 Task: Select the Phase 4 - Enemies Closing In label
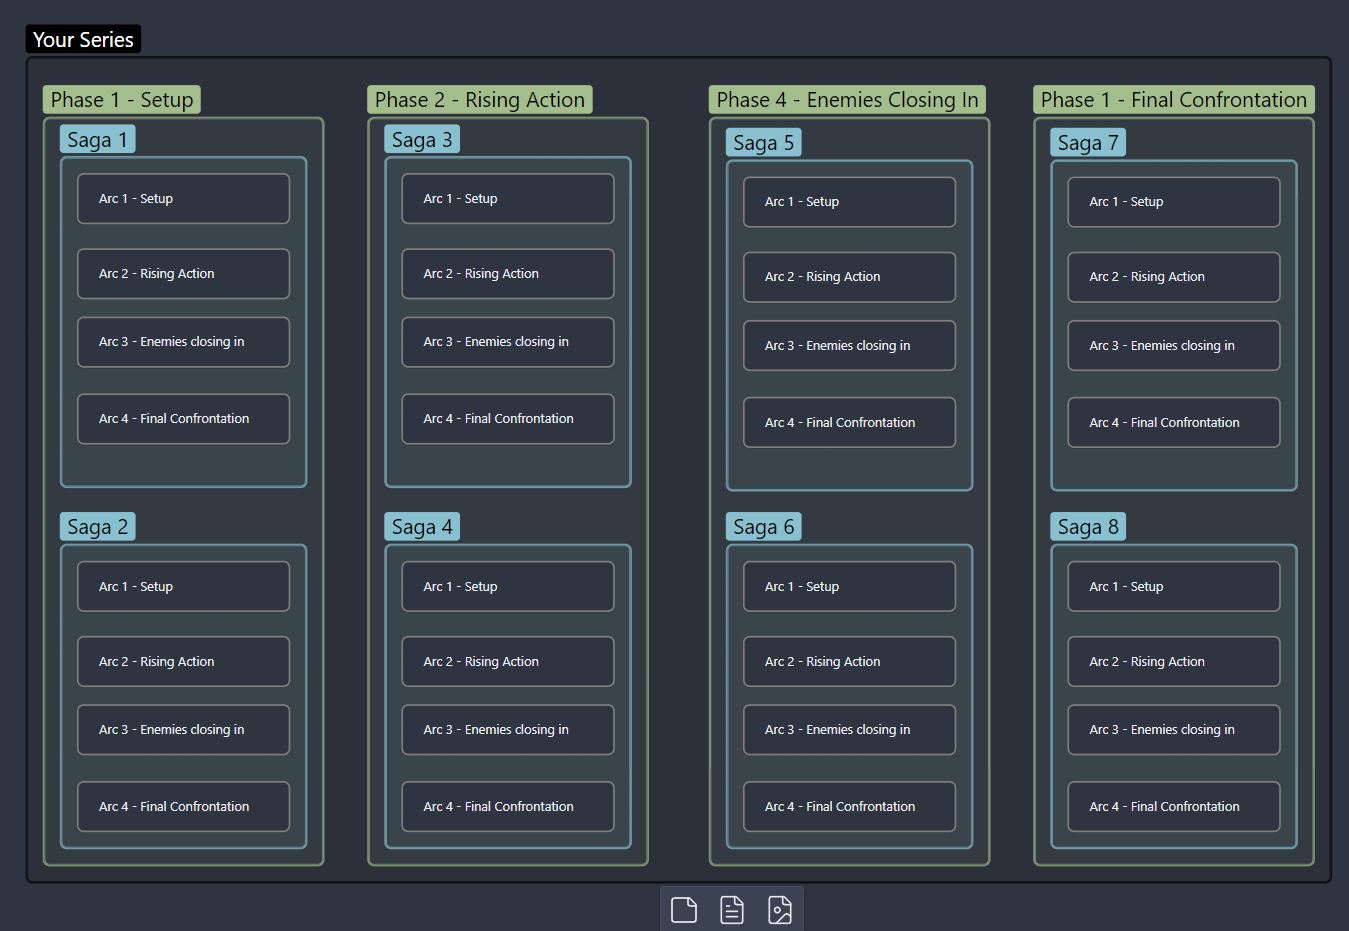[x=848, y=100]
